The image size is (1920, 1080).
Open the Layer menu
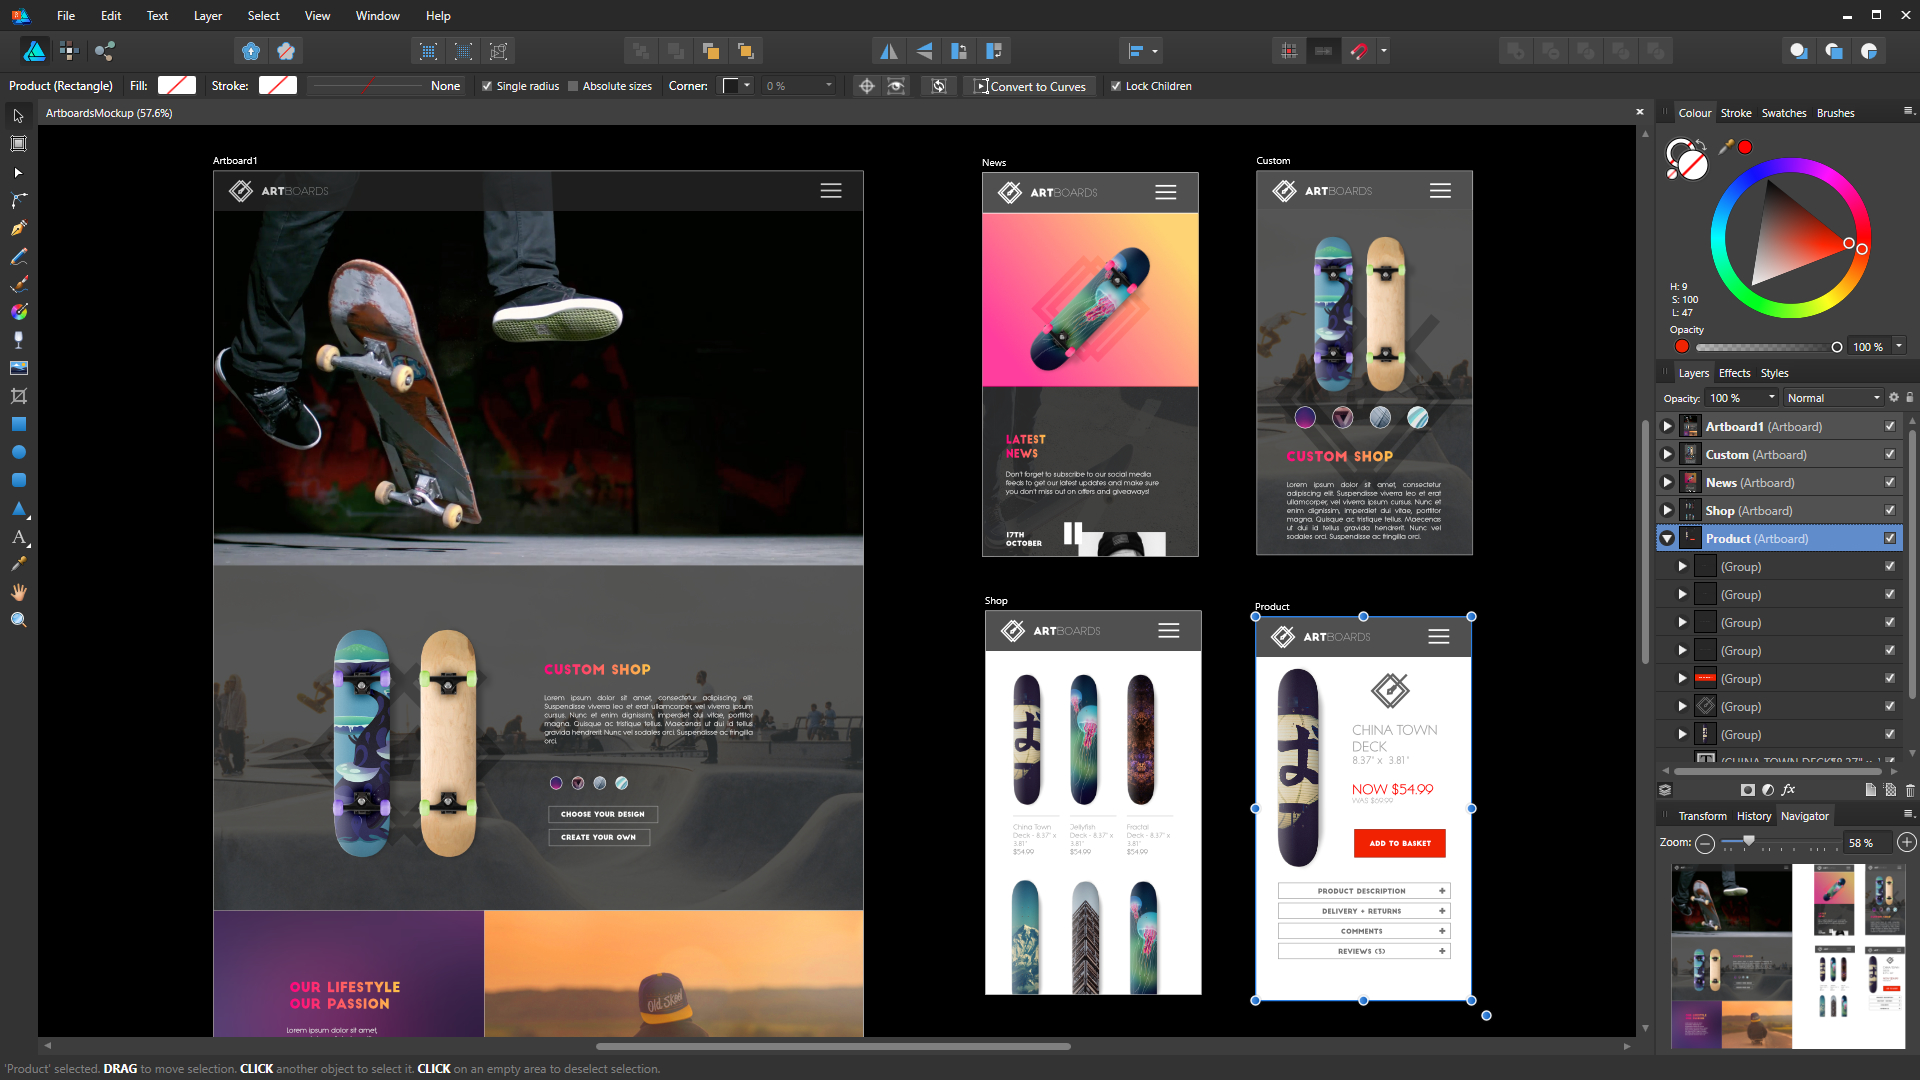pos(207,16)
